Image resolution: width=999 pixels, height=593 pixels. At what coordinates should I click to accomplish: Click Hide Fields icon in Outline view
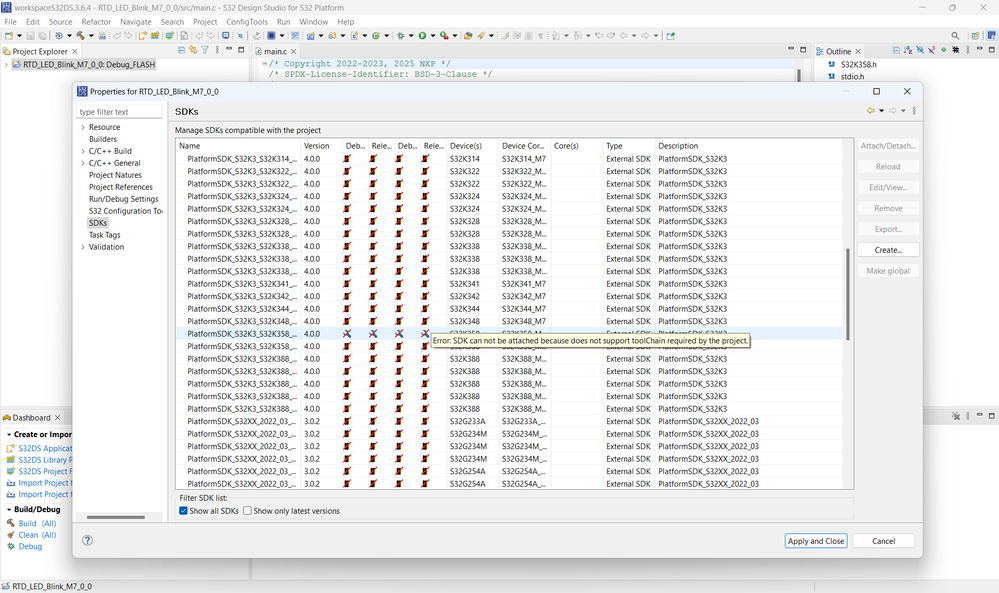coord(920,50)
